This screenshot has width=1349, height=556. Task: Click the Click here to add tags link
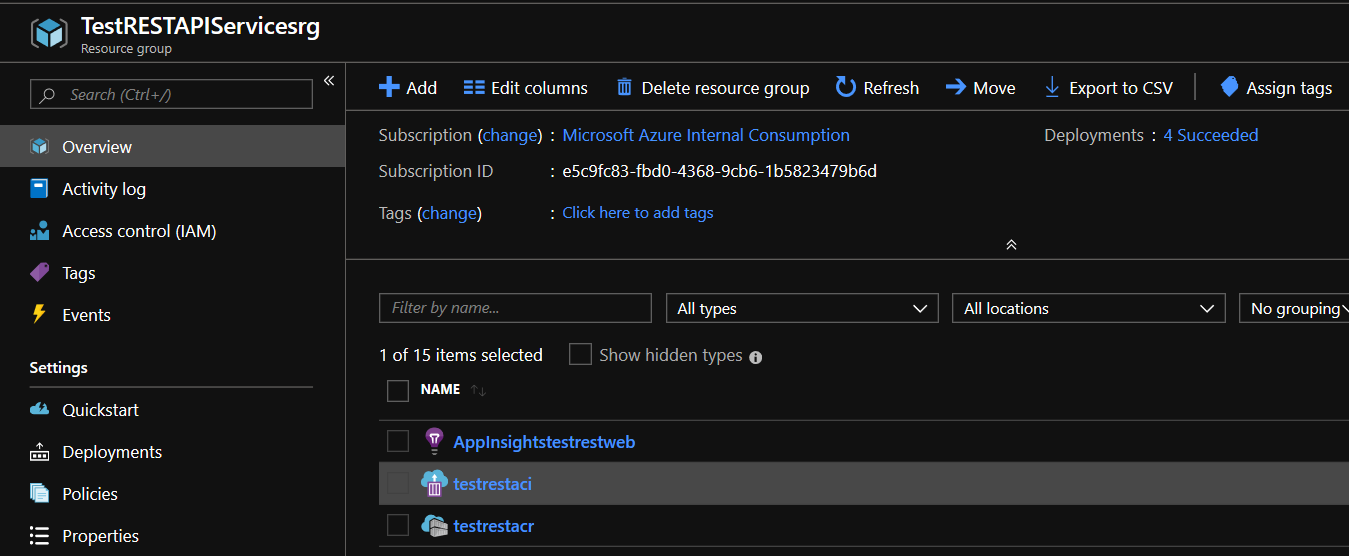pos(638,213)
